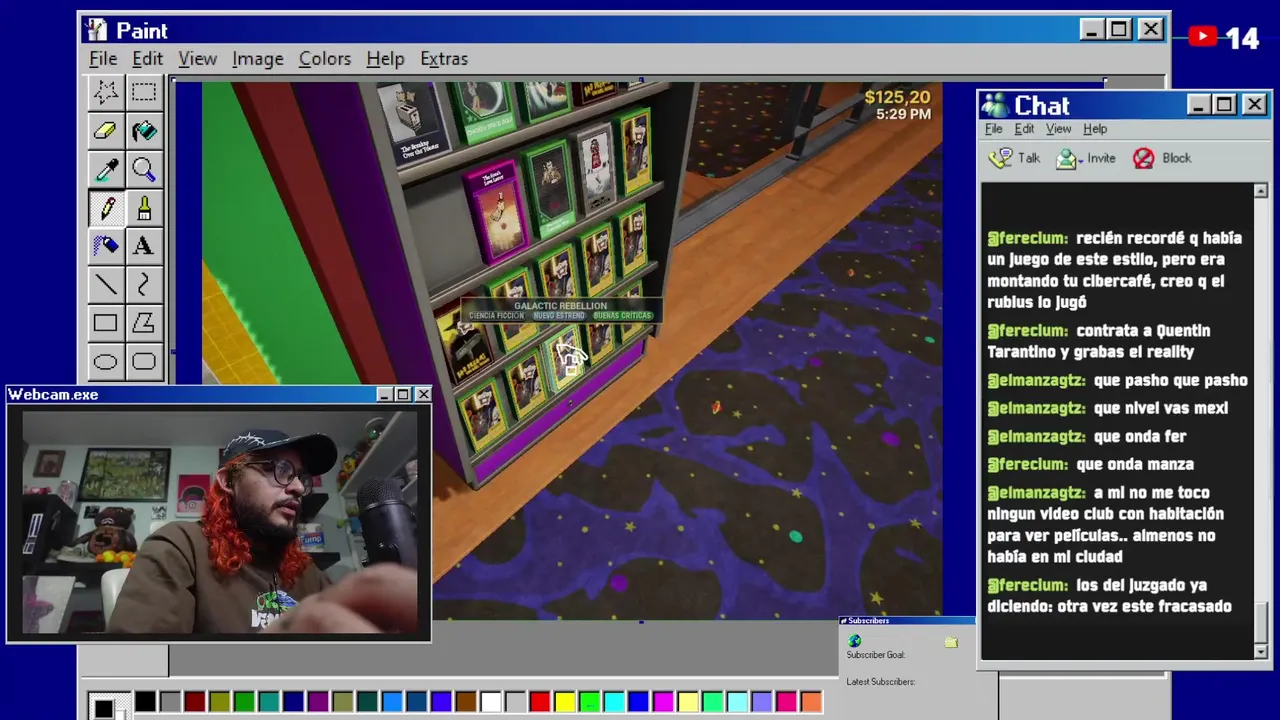Click the Chat scrollbar up arrow
Viewport: 1280px width, 720px height.
1261,191
